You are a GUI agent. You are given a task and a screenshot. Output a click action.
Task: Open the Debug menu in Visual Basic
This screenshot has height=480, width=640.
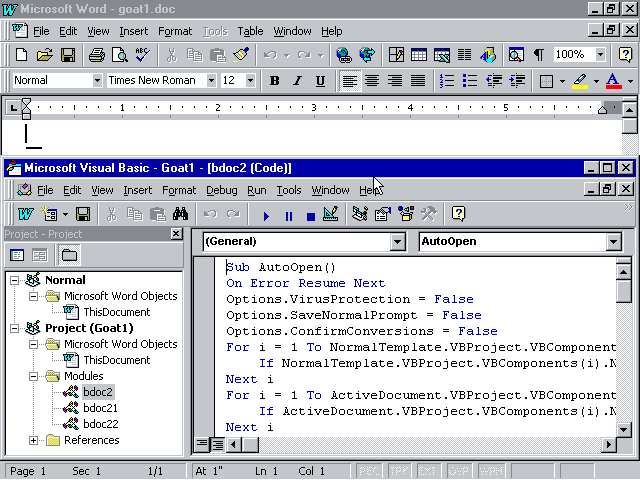222,190
